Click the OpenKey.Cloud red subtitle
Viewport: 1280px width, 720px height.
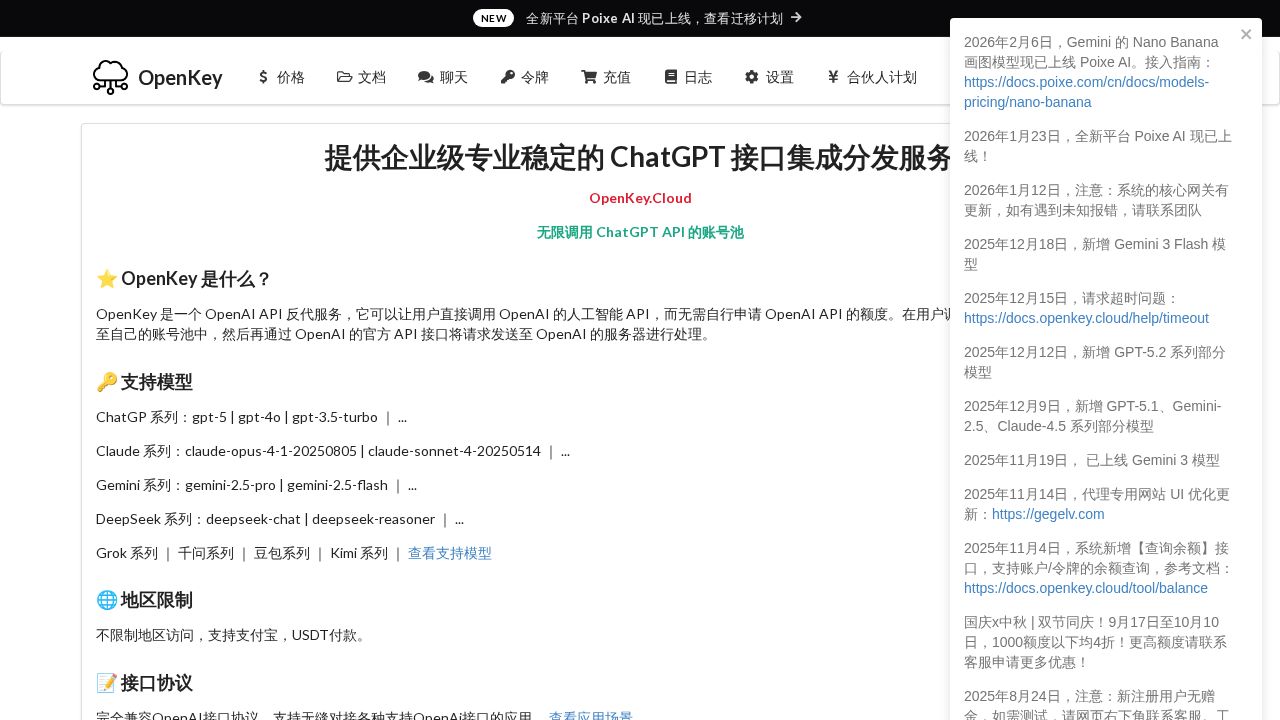[640, 198]
